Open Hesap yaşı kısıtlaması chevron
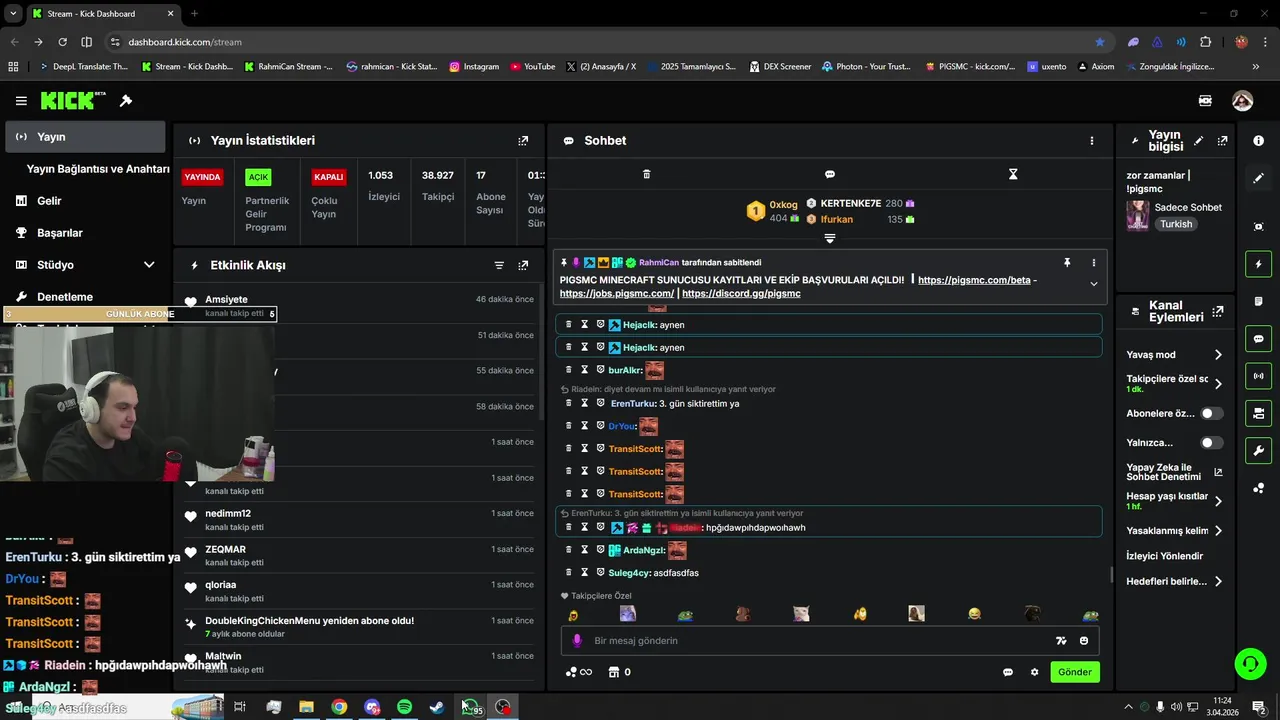This screenshot has height=720, width=1280. 1218,501
